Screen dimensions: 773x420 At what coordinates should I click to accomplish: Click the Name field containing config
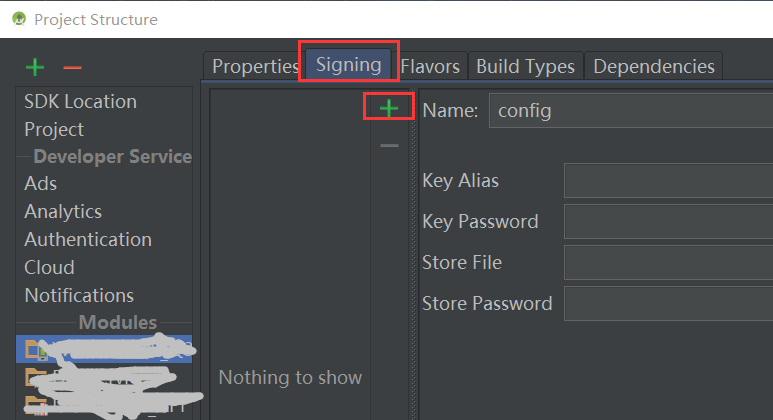[x=630, y=111]
